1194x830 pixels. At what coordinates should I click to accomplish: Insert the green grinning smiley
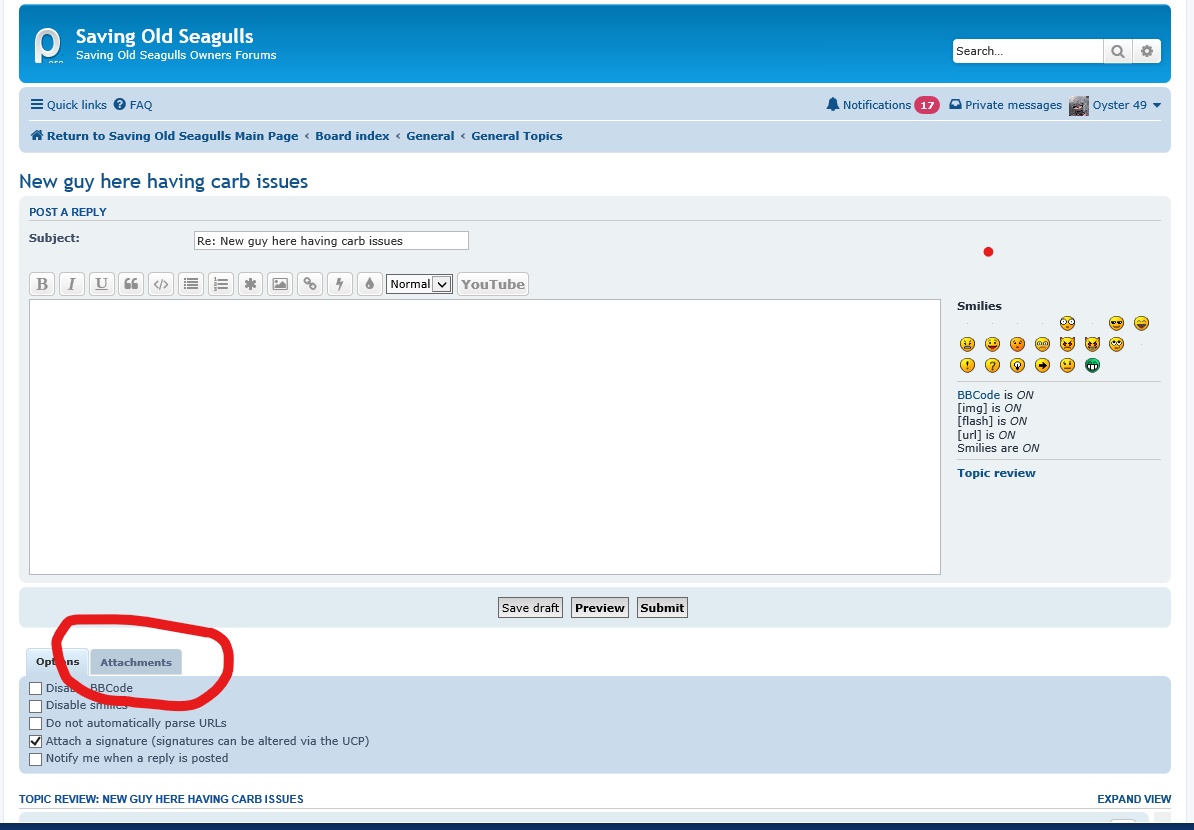click(1092, 366)
